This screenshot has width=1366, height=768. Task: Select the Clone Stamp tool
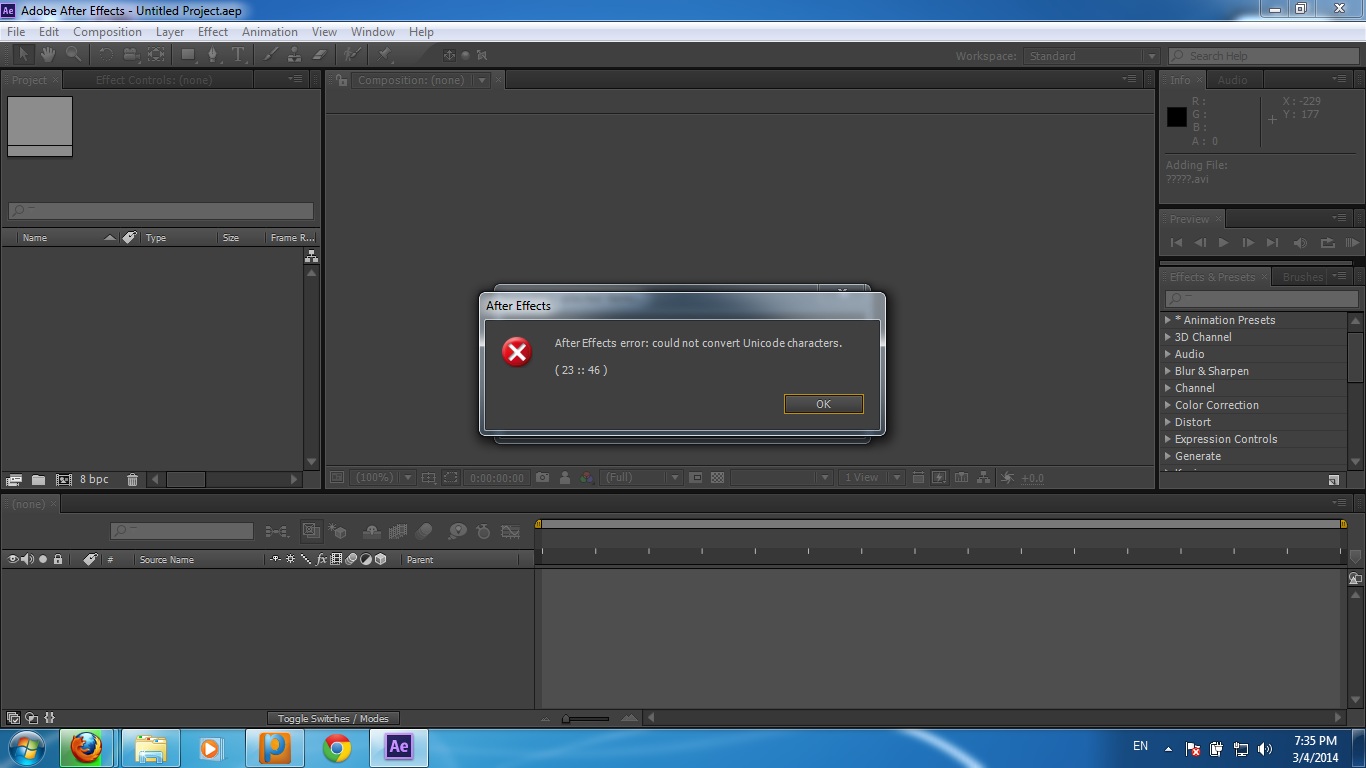294,55
